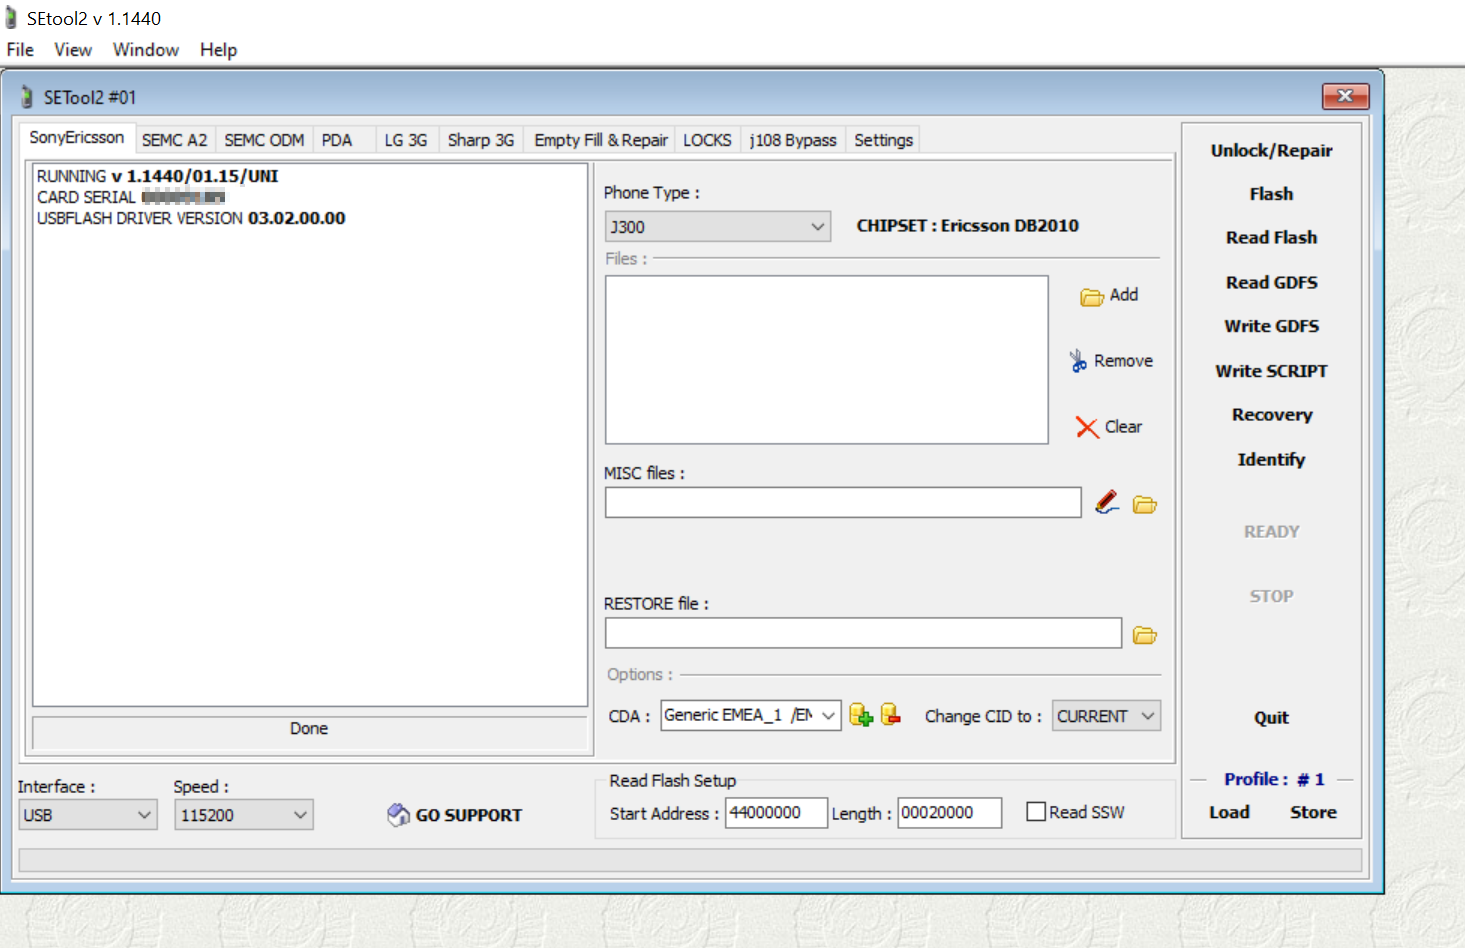Viewport: 1465px width, 948px height.
Task: Click inside the Files list box
Action: point(826,360)
